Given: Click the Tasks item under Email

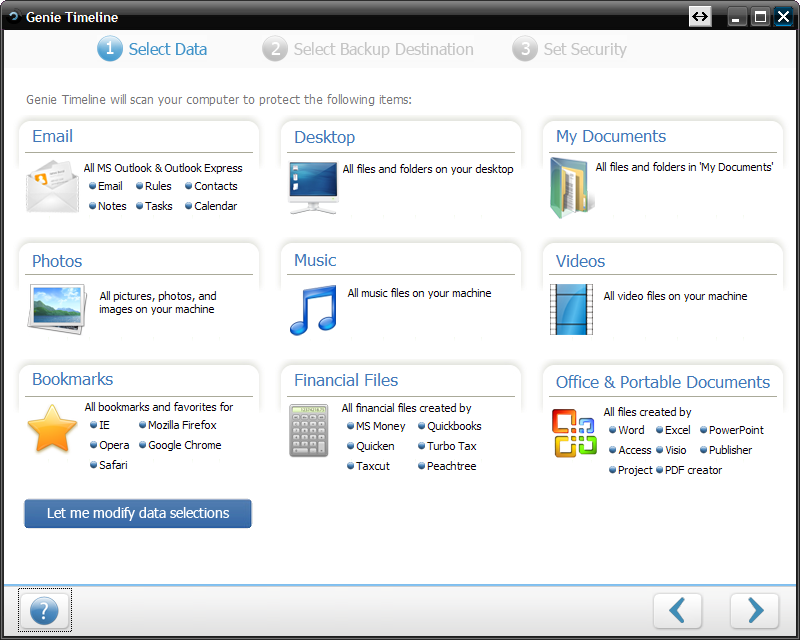Looking at the screenshot, I should point(154,206).
